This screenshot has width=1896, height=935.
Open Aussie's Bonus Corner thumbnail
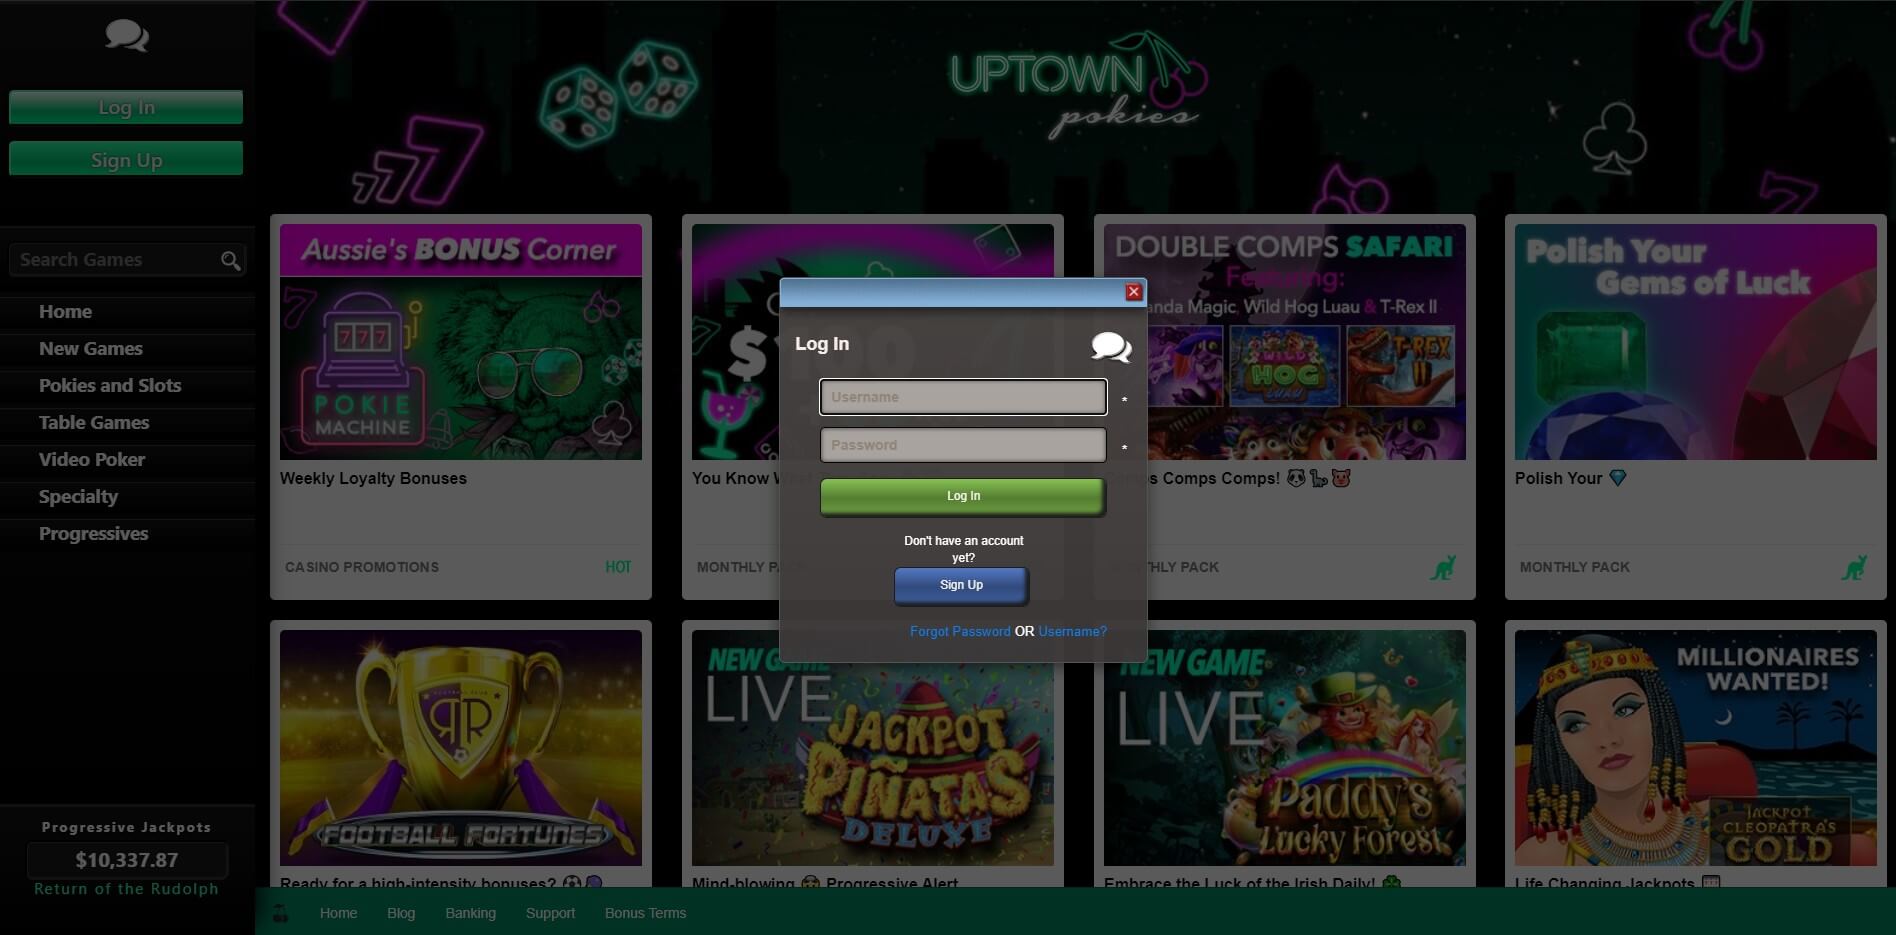coord(461,342)
